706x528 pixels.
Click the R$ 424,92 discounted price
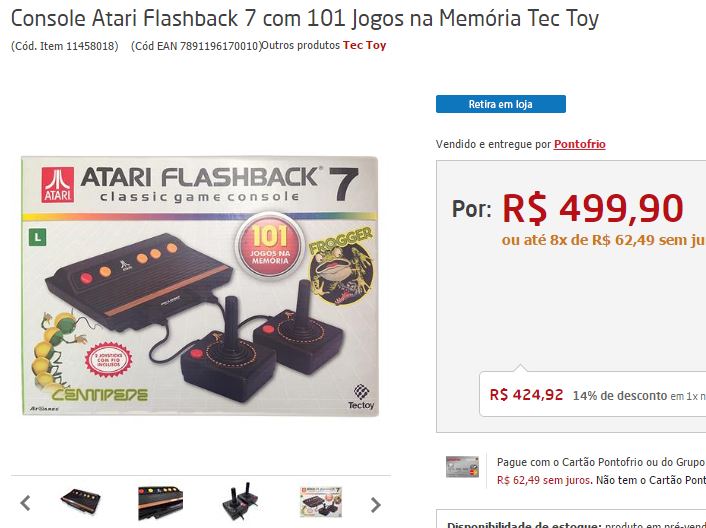pos(526,395)
